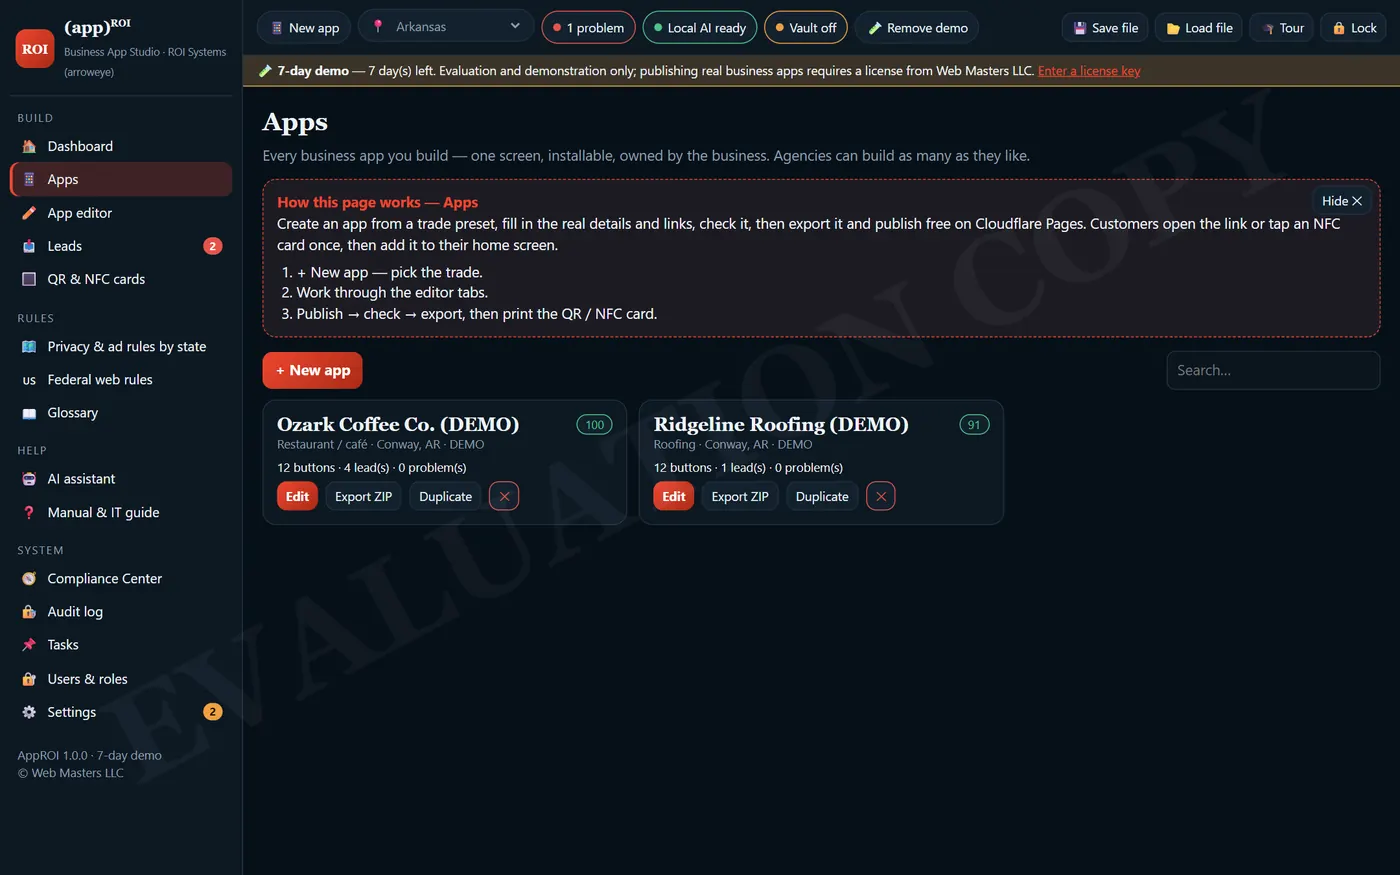Click the Ozark Coffee score badge 100
The image size is (1400, 875).
click(595, 425)
